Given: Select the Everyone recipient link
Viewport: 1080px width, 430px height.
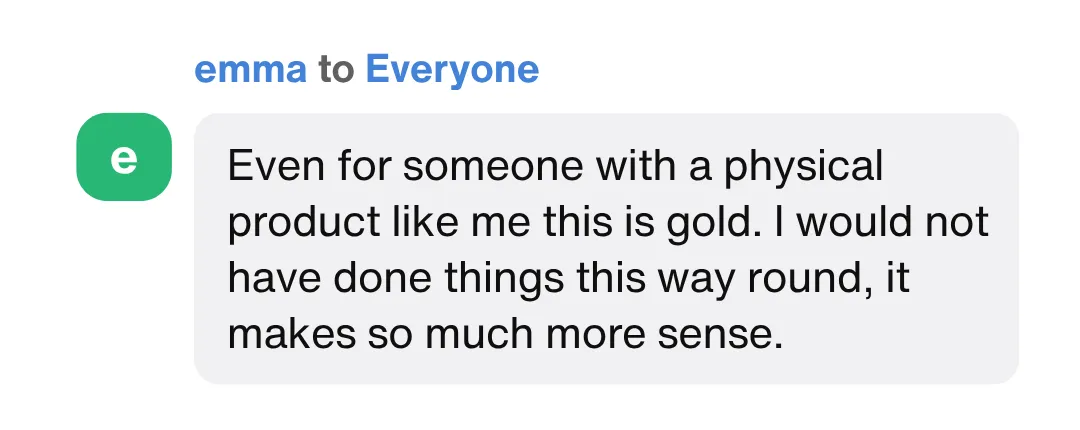Looking at the screenshot, I should point(452,70).
